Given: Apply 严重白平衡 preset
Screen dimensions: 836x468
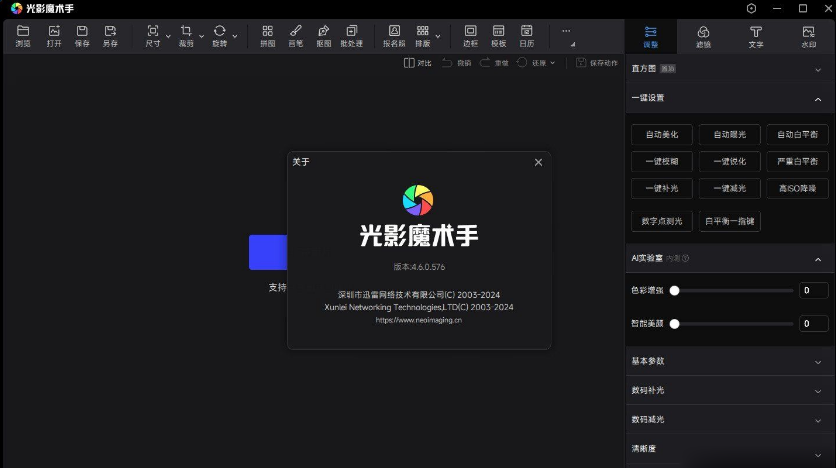Looking at the screenshot, I should coord(797,161).
